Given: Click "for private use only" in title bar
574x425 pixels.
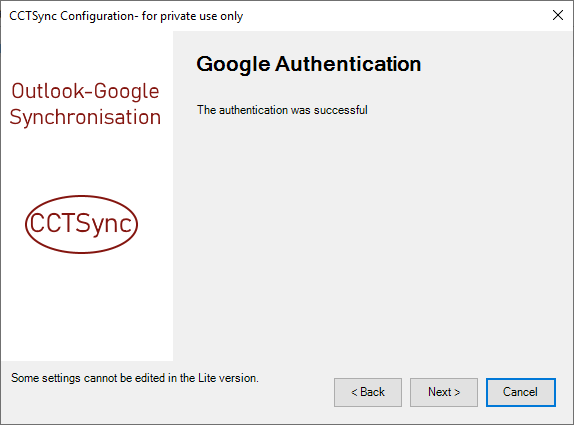Looking at the screenshot, I should (192, 16).
